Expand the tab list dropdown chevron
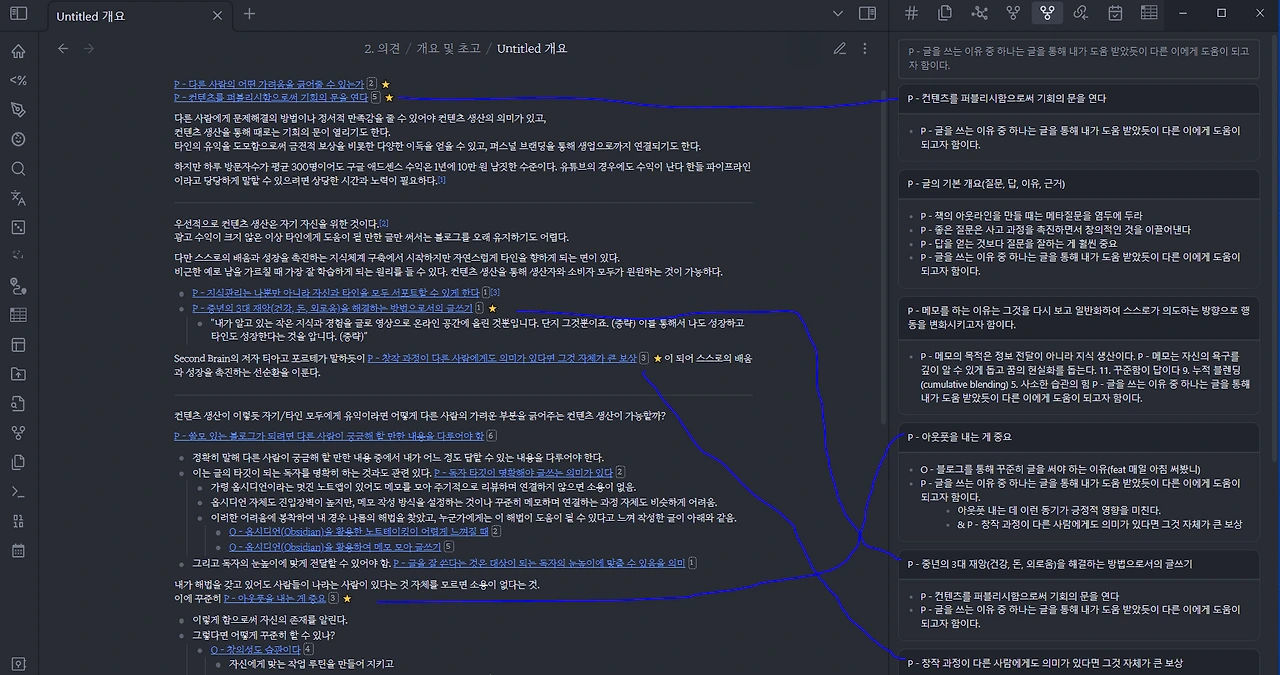Image resolution: width=1280 pixels, height=675 pixels. [x=839, y=14]
